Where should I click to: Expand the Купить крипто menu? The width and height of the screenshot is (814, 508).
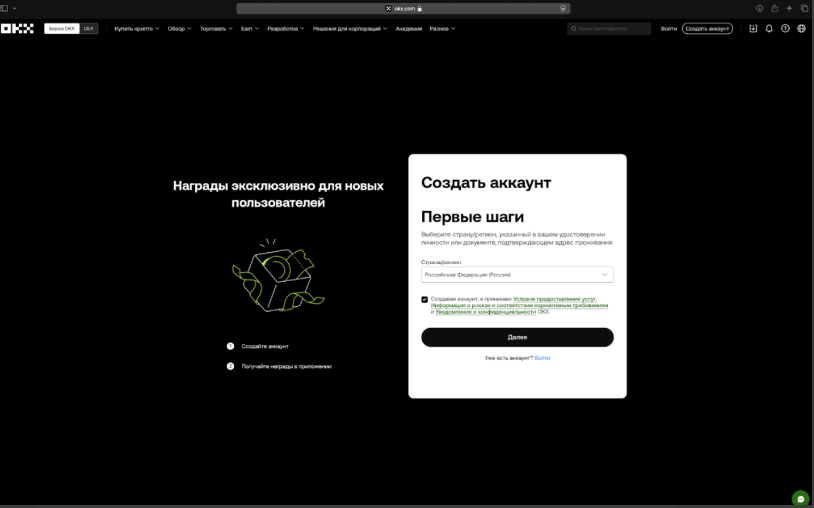point(137,29)
